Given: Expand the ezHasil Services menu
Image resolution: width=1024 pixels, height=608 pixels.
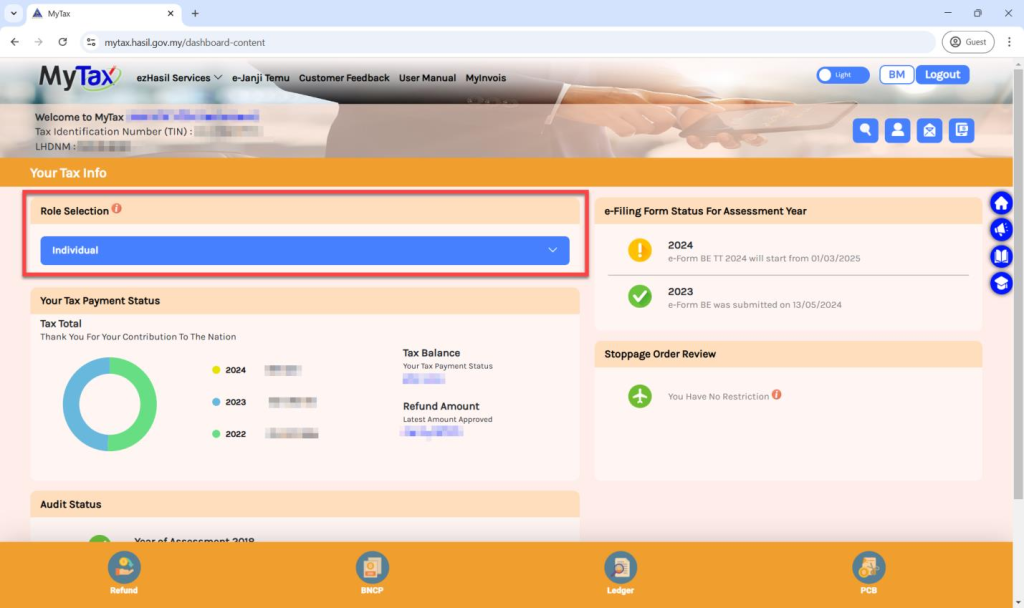Looking at the screenshot, I should 179,78.
